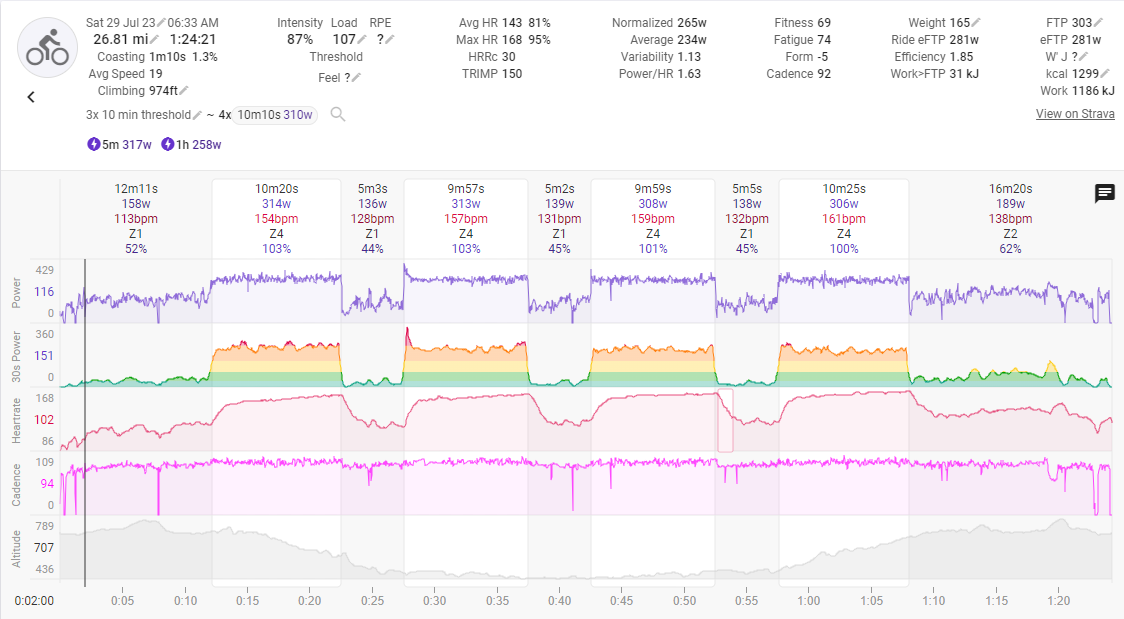Click the Altitude chart axis label
1124x619 pixels.
(x=16, y=549)
